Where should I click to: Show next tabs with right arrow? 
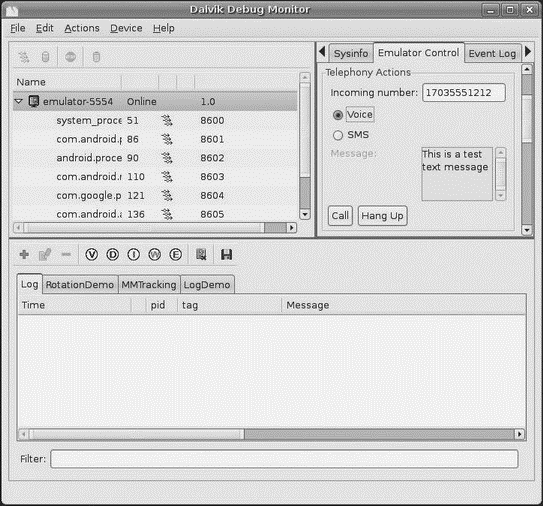pos(528,52)
